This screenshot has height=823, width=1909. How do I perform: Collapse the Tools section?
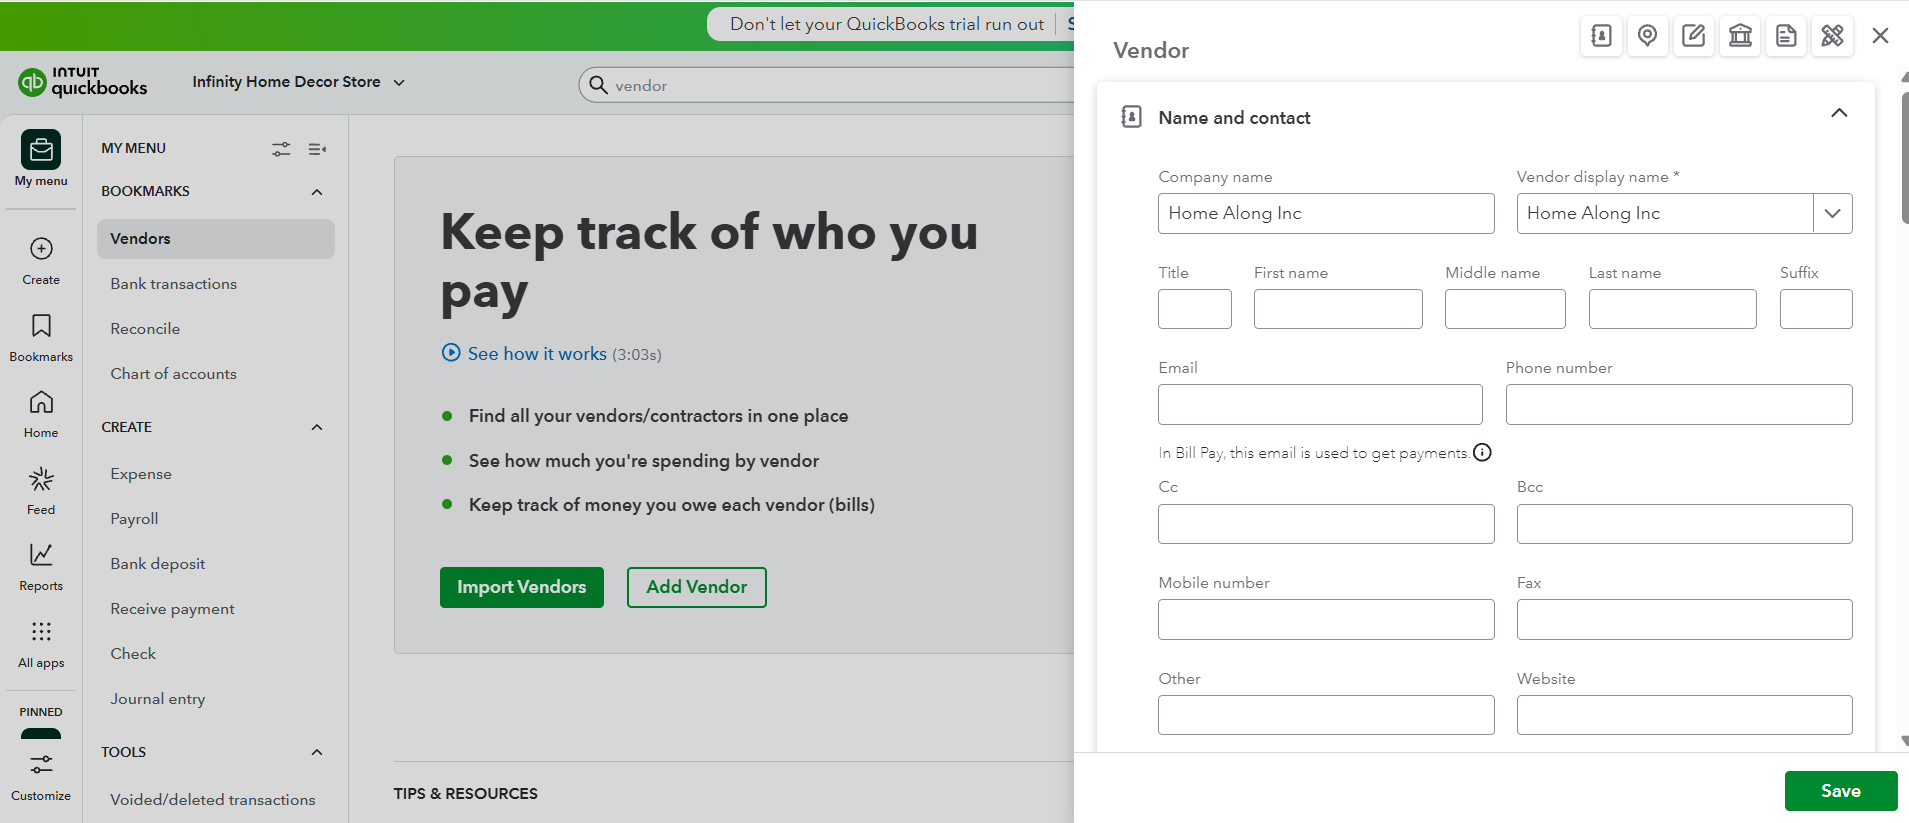[x=317, y=752]
